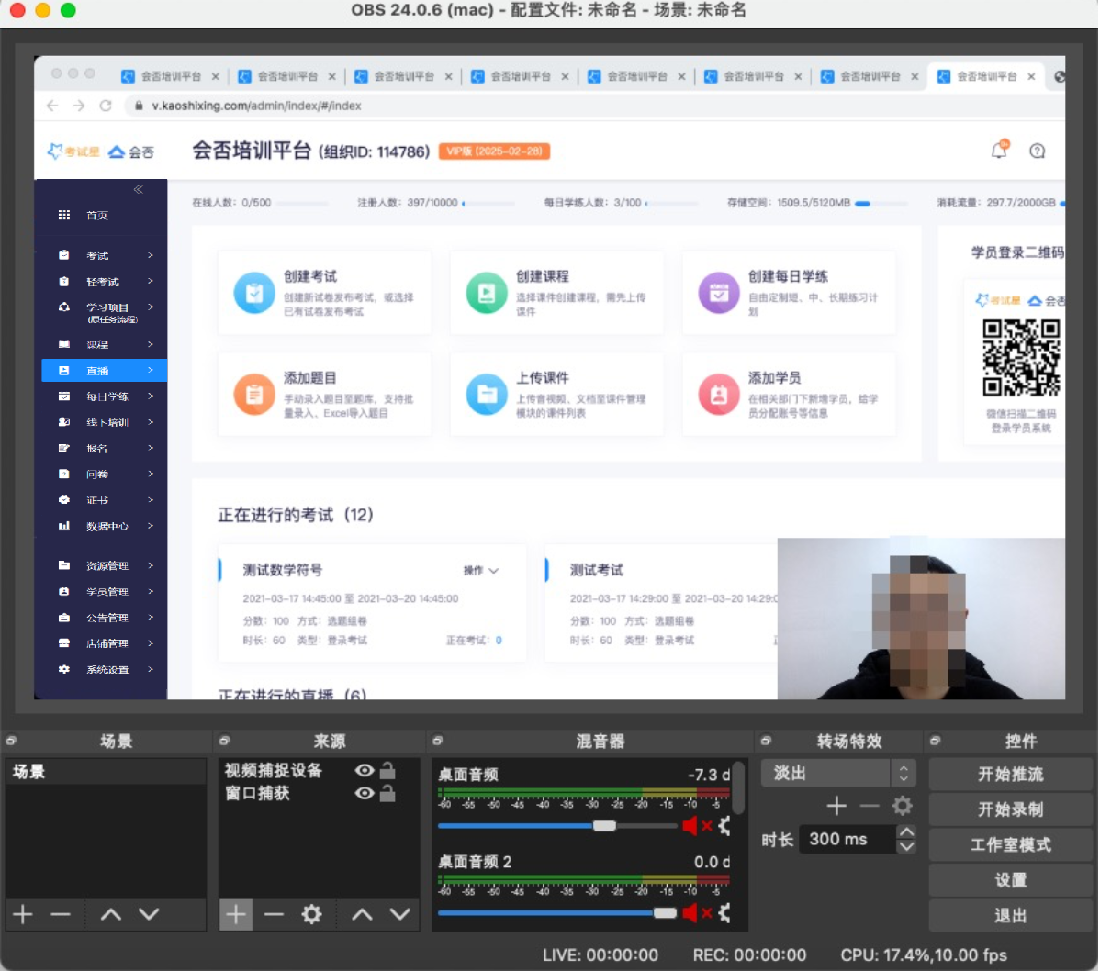This screenshot has width=1100, height=971.
Task: Adjust 桌面音频 volume slider
Action: click(x=604, y=825)
